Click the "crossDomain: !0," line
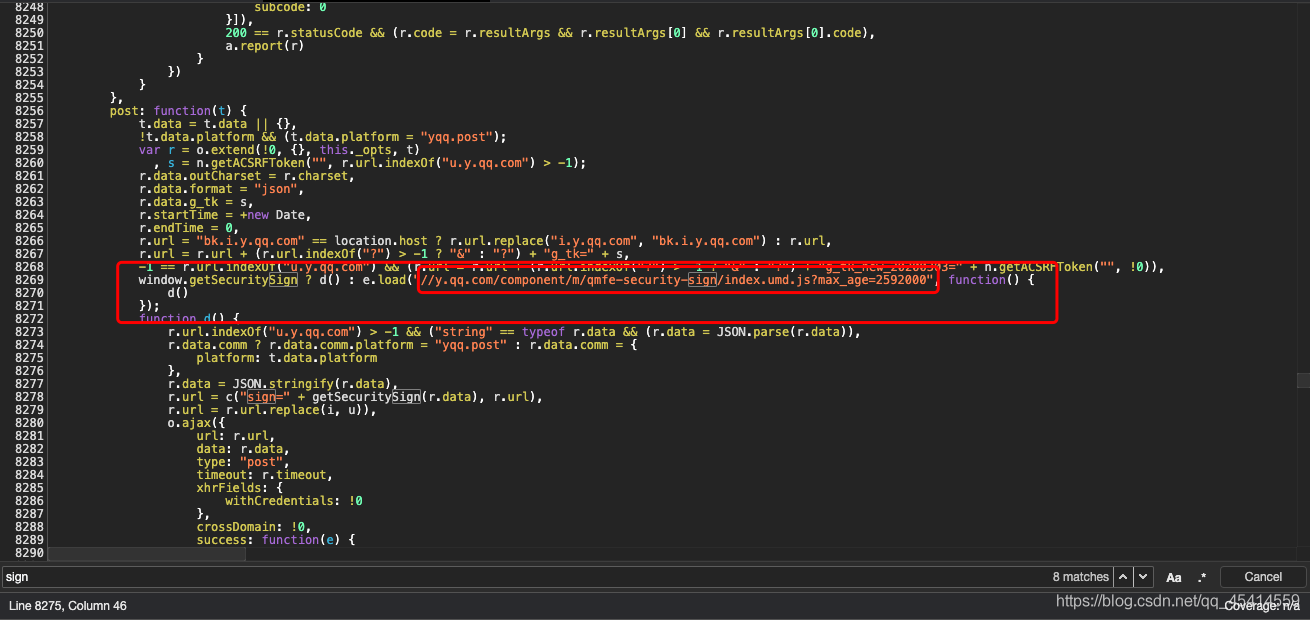The width and height of the screenshot is (1310, 620). [x=254, y=527]
